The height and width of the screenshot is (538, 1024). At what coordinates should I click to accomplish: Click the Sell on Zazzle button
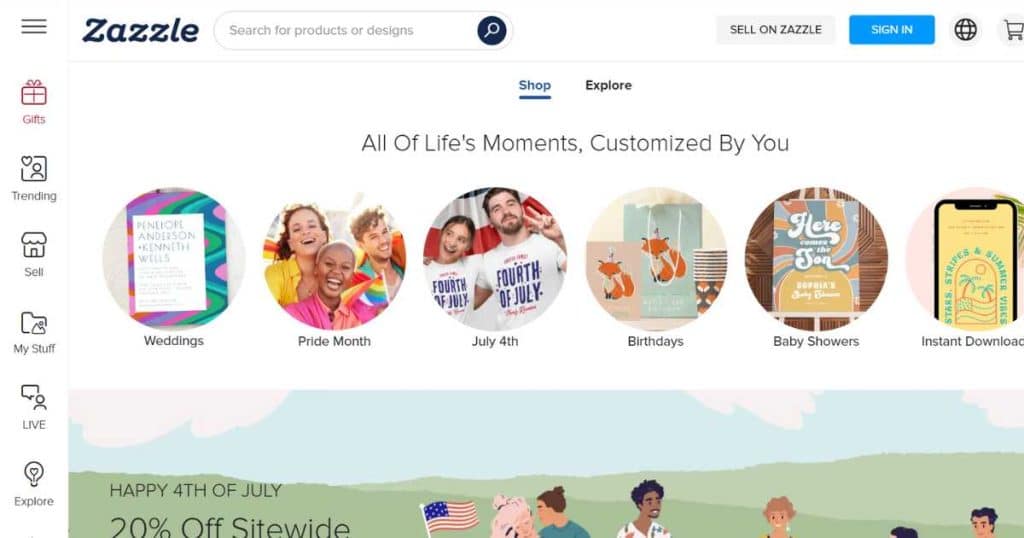(776, 30)
